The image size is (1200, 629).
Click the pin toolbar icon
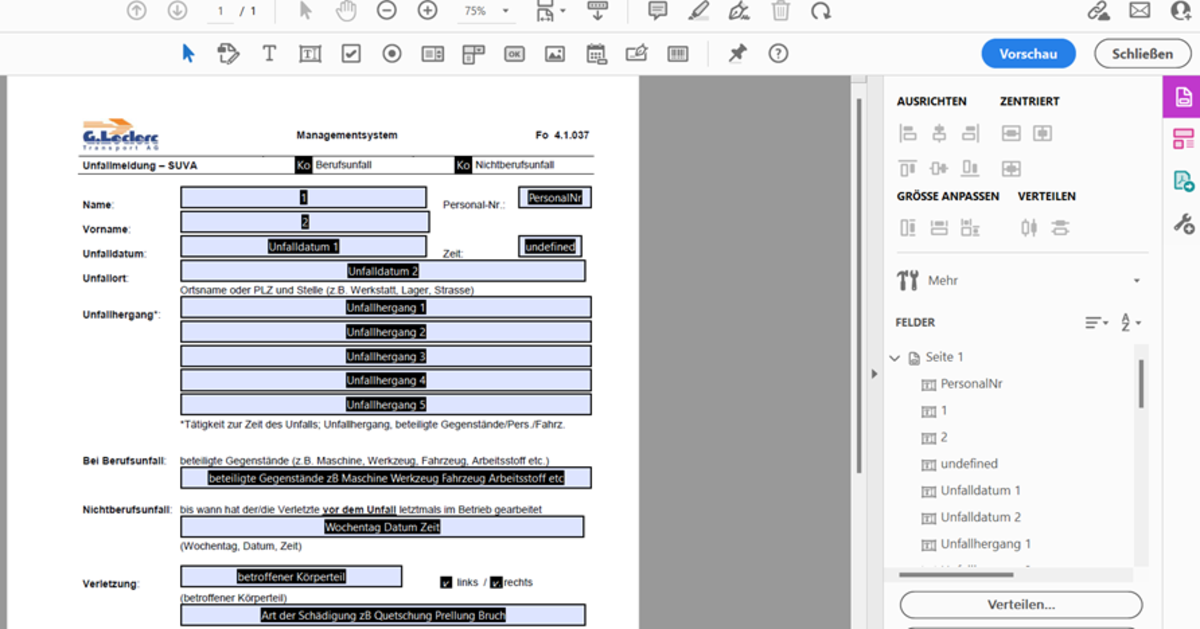(x=737, y=54)
